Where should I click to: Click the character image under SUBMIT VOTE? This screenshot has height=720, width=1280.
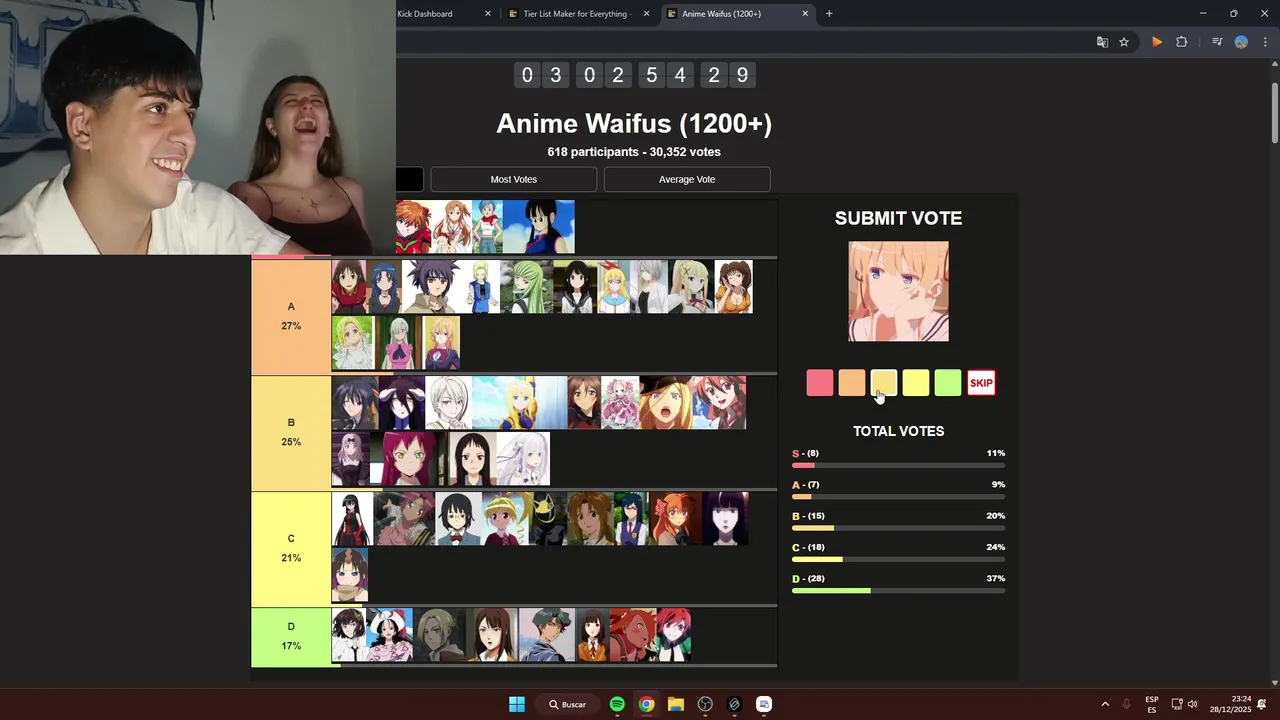(899, 291)
